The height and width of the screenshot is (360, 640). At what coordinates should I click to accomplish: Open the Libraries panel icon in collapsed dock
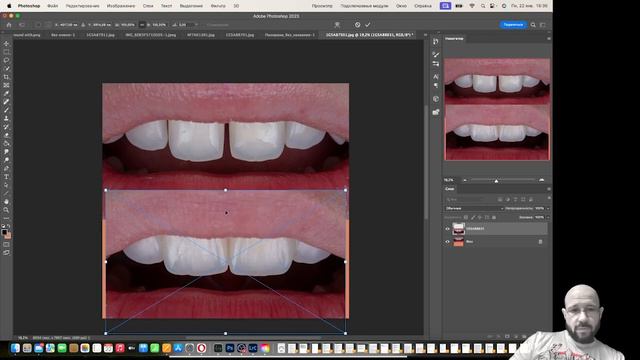436,112
